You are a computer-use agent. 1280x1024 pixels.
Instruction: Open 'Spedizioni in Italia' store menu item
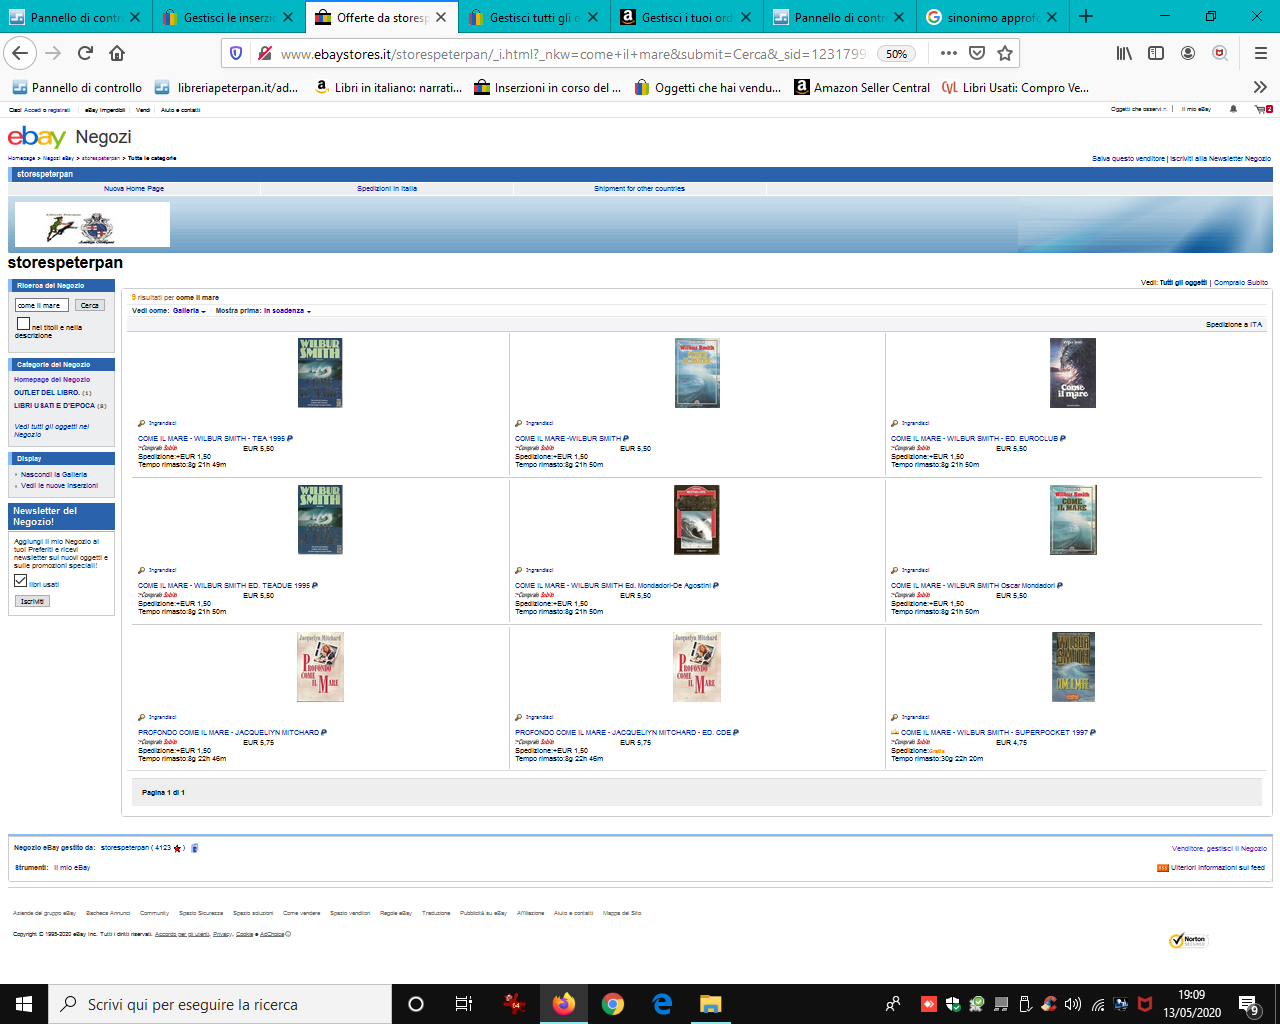point(387,188)
